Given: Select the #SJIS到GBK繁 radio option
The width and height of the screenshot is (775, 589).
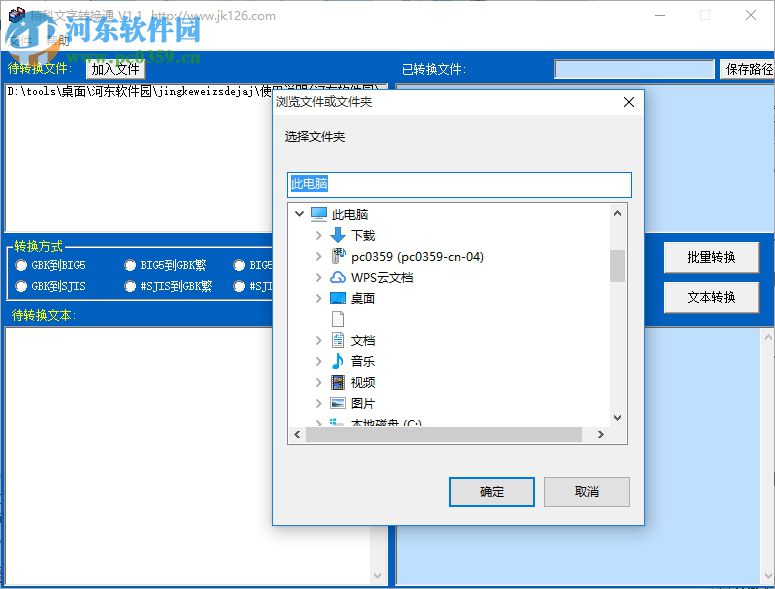Looking at the screenshot, I should coord(130,286).
